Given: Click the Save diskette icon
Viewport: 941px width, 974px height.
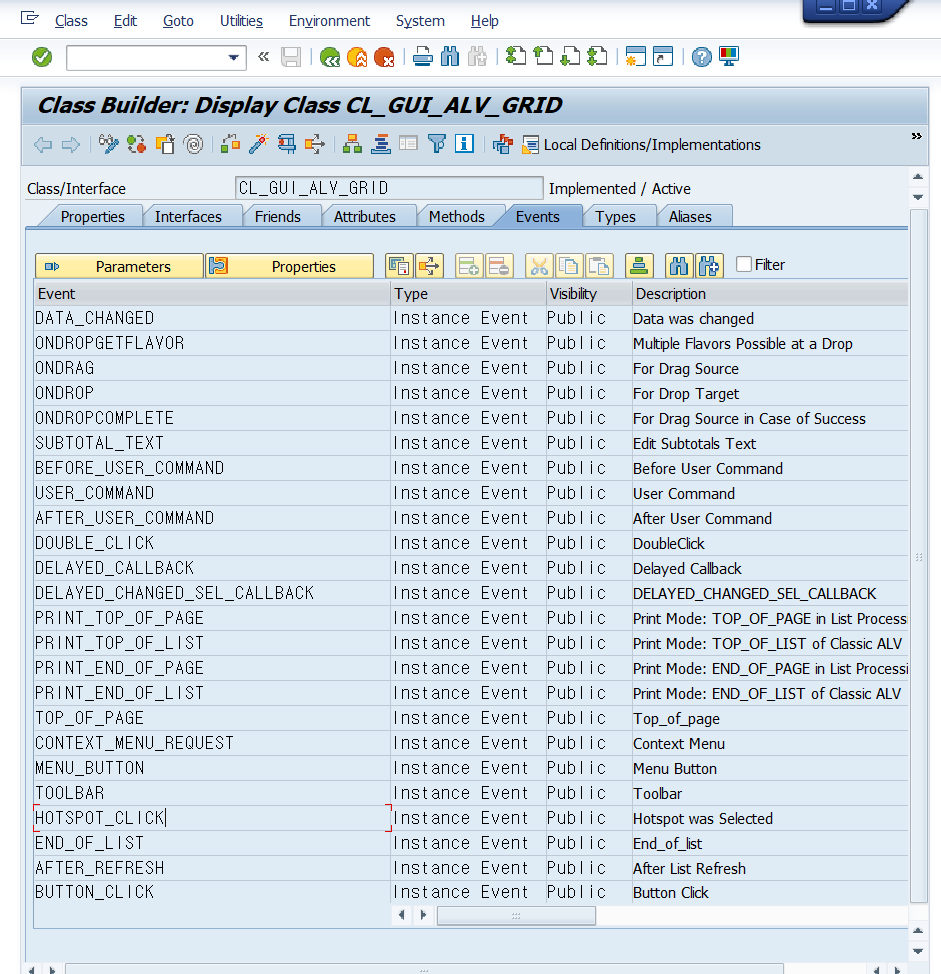Looking at the screenshot, I should (x=291, y=58).
